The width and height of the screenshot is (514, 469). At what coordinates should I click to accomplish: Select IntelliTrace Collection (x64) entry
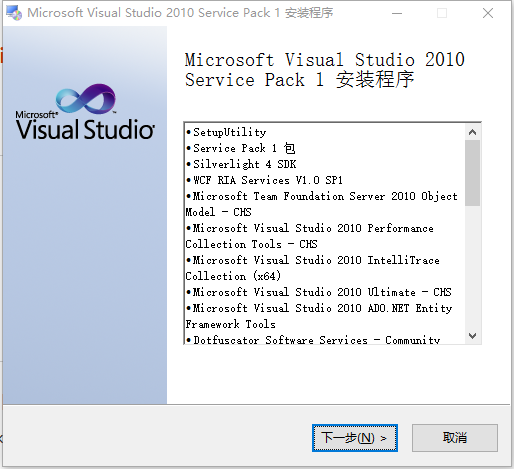coord(313,268)
